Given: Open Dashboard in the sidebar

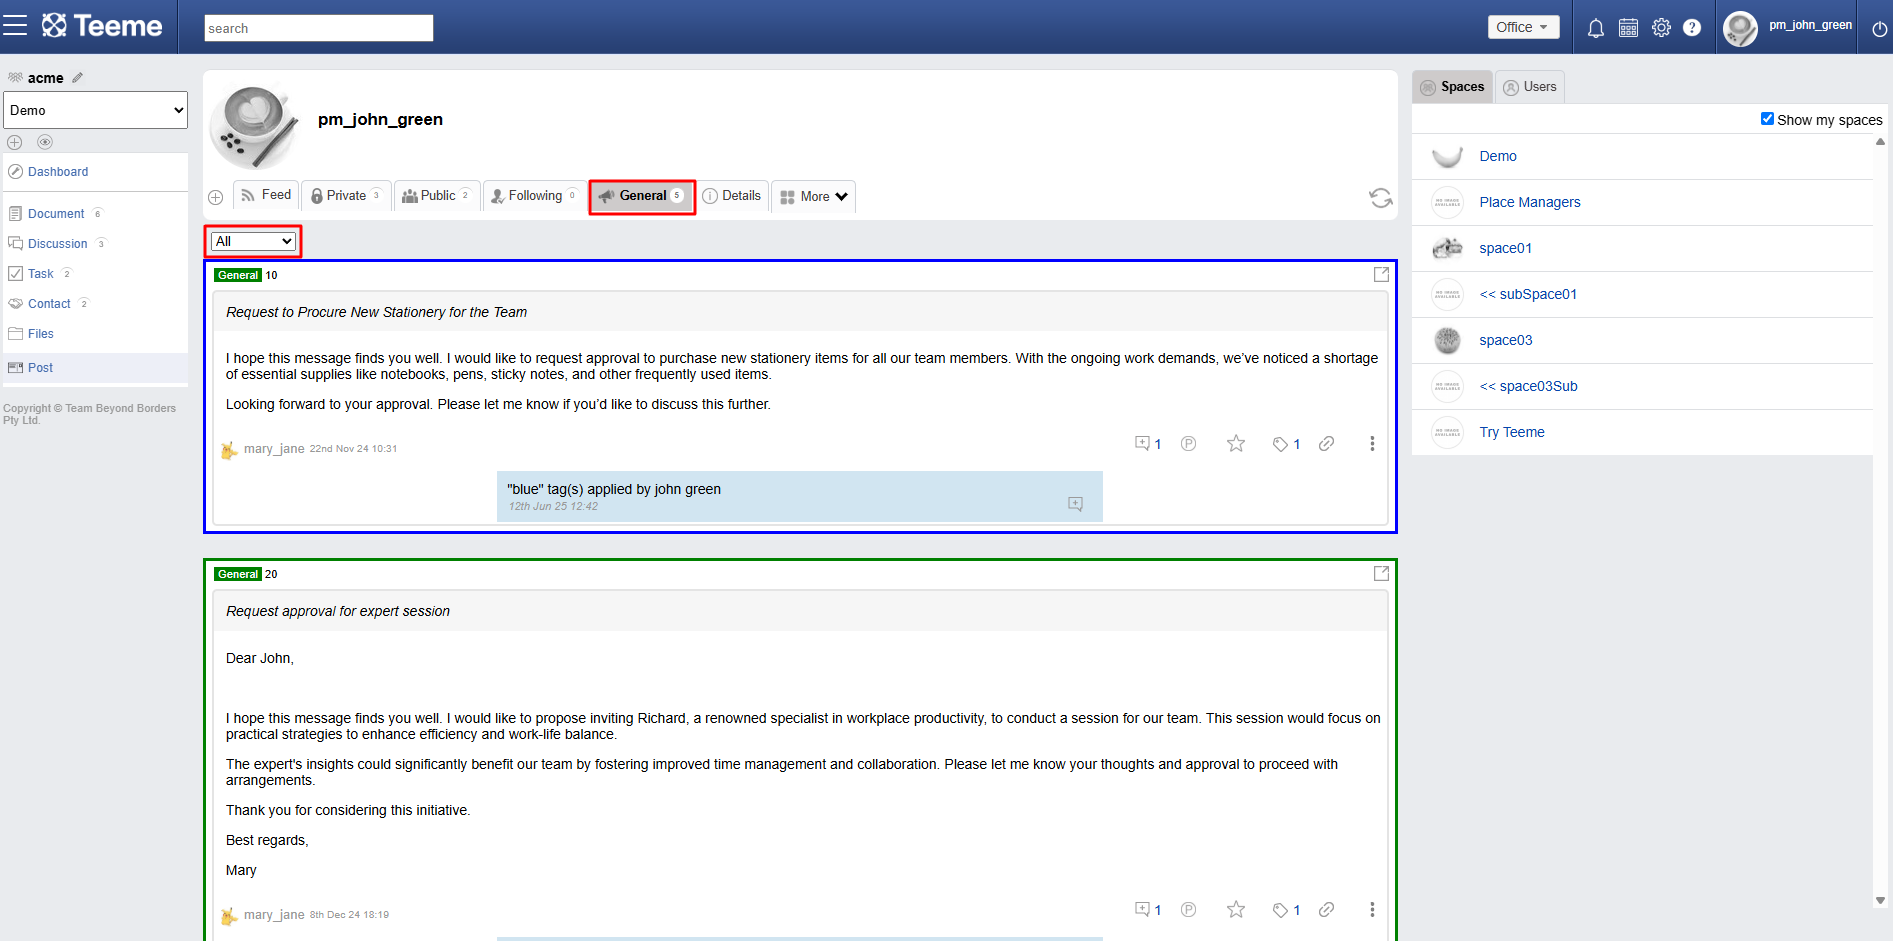Looking at the screenshot, I should [58, 172].
